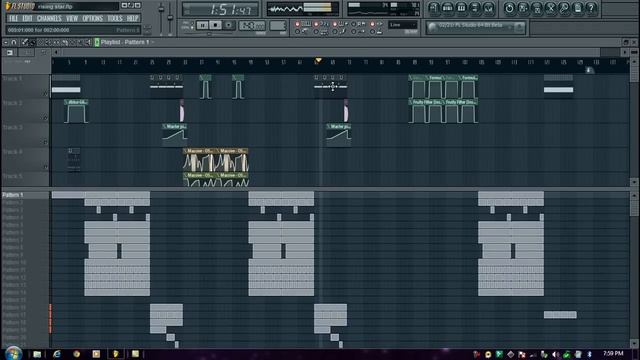Viewport: 640px width, 360px height.
Task: Open the piano roll shortcut icon
Action: click(461, 8)
